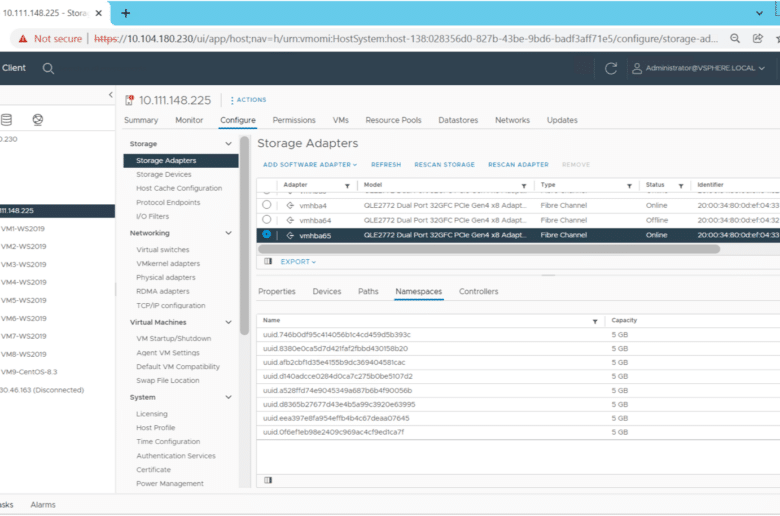This screenshot has width=780, height=516.
Task: Click the vmhba4 adapter icon
Action: (290, 205)
